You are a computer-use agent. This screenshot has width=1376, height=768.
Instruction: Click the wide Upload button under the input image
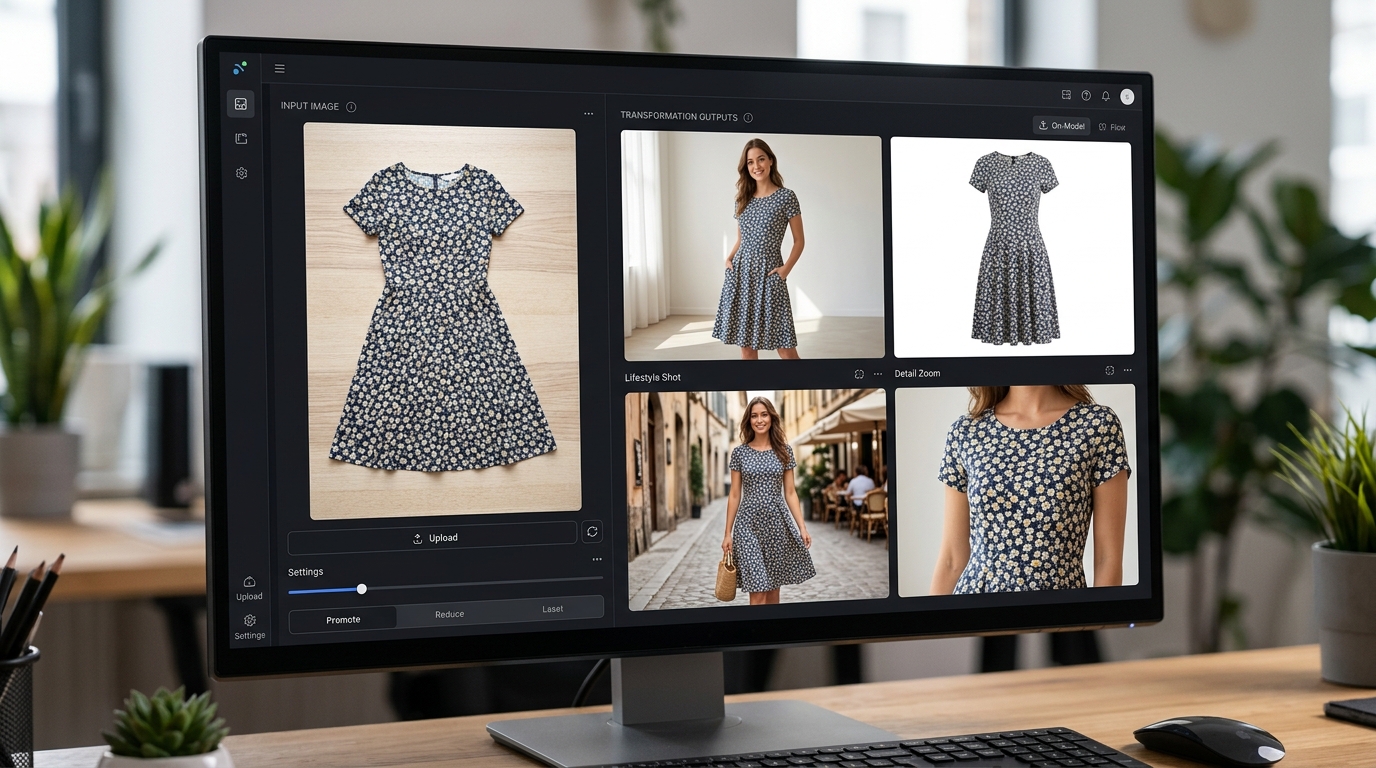click(433, 537)
